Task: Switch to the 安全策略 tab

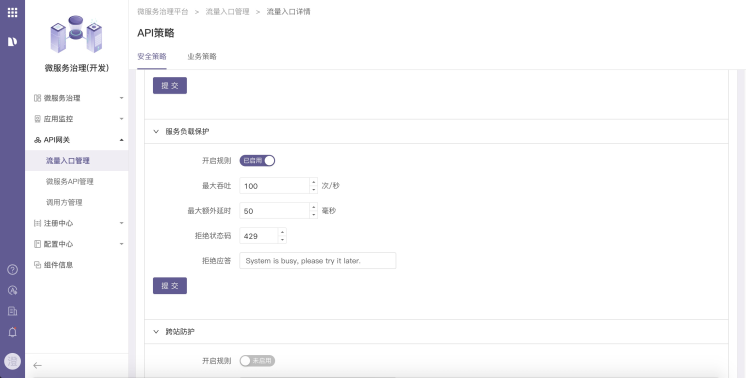Action: (152, 57)
